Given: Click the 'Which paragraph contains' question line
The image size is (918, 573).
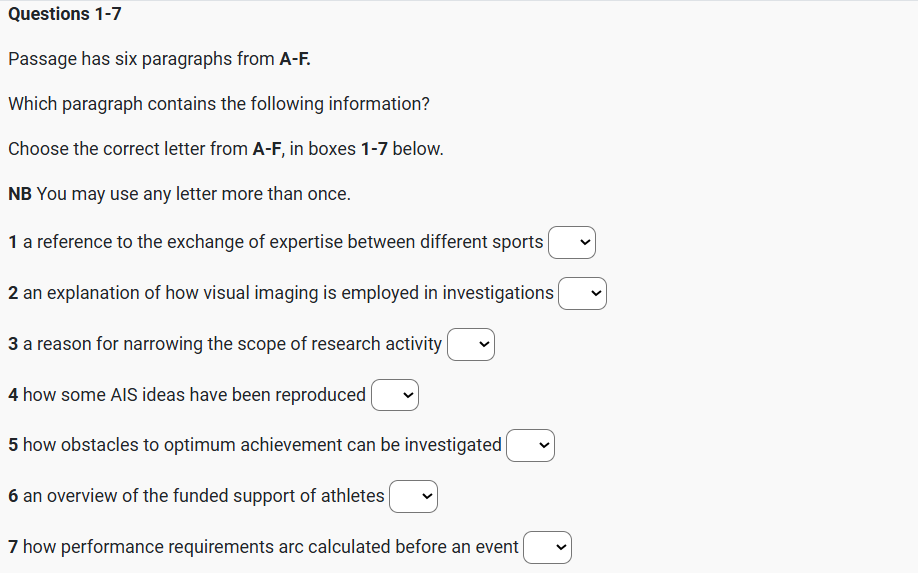Looking at the screenshot, I should tap(219, 104).
